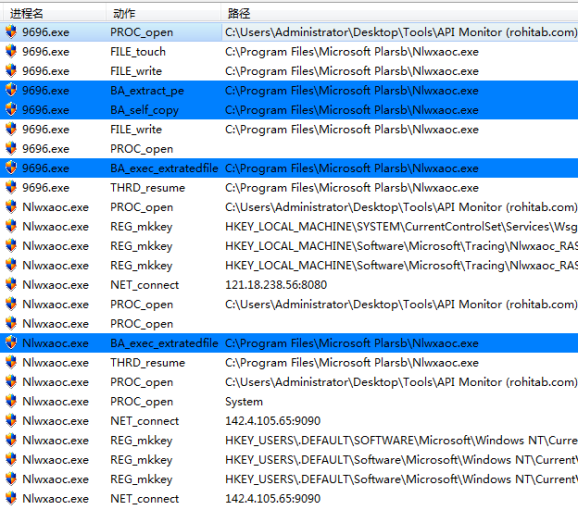Click shield icon of NET_connect 121.18.238.56:8080 row
The width and height of the screenshot is (578, 511).
click(x=11, y=285)
